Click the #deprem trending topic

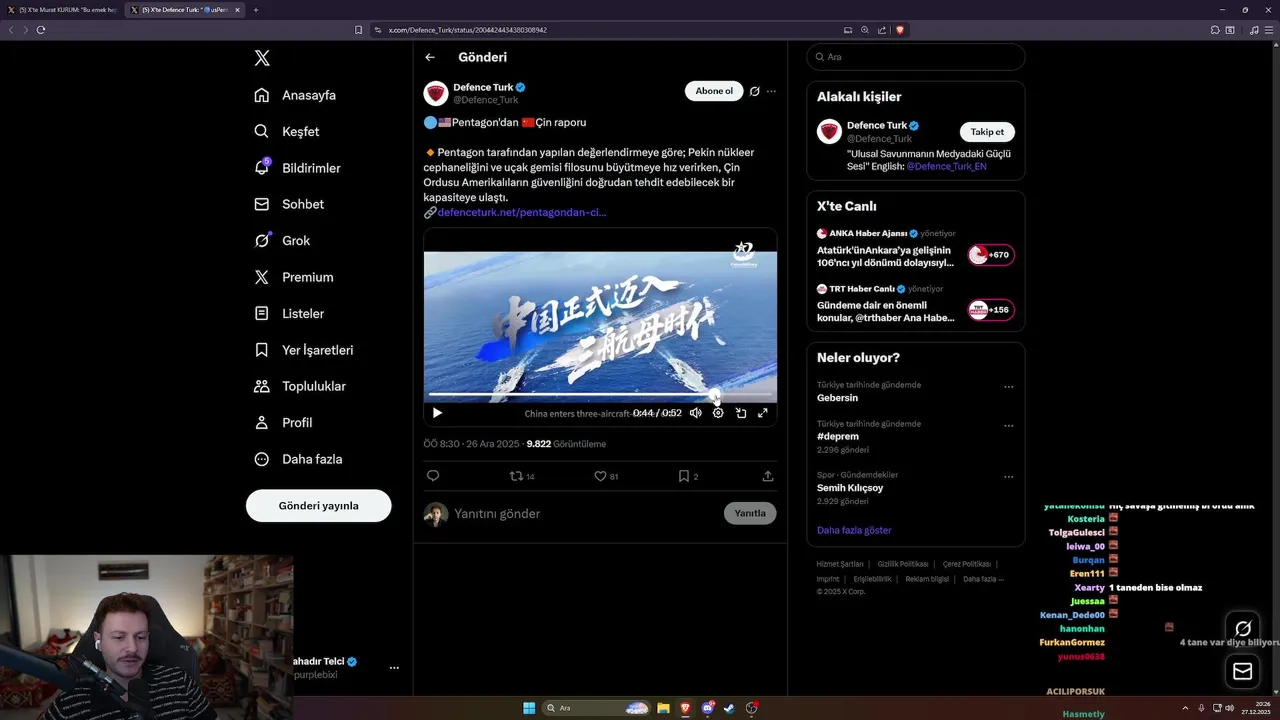838,437
